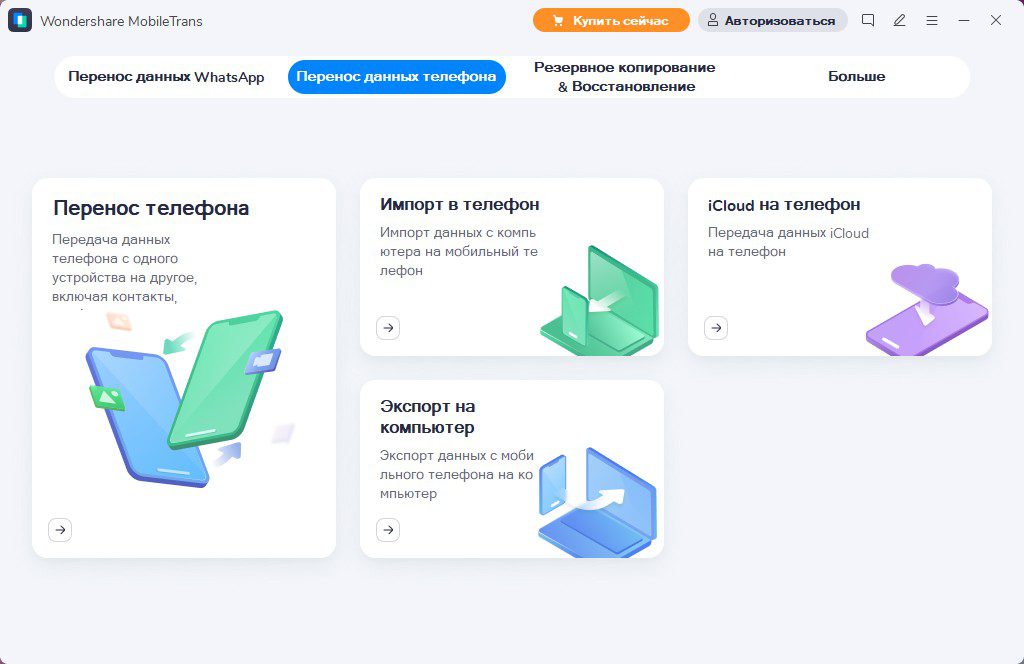Image resolution: width=1024 pixels, height=664 pixels.
Task: Click the arrow icon under Импорт в телефон
Action: pyautogui.click(x=388, y=328)
